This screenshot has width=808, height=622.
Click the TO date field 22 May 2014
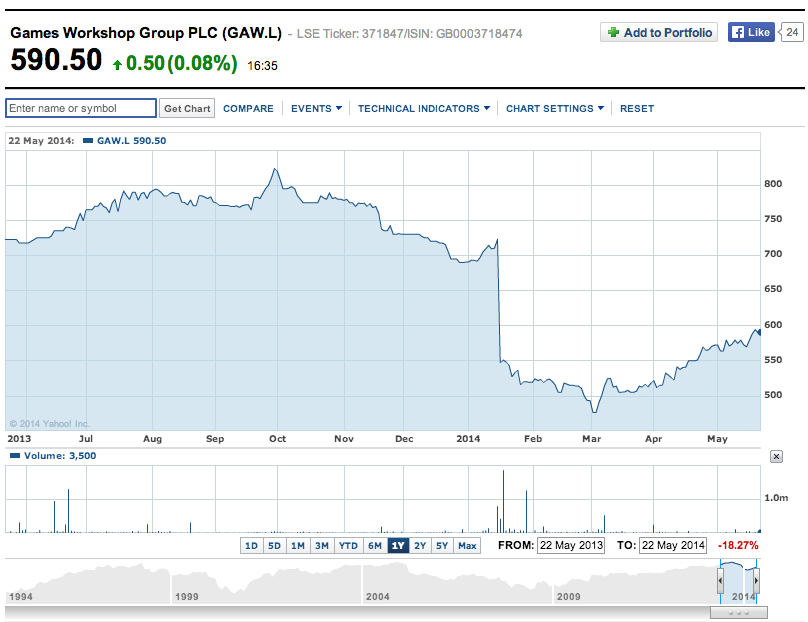click(x=673, y=545)
